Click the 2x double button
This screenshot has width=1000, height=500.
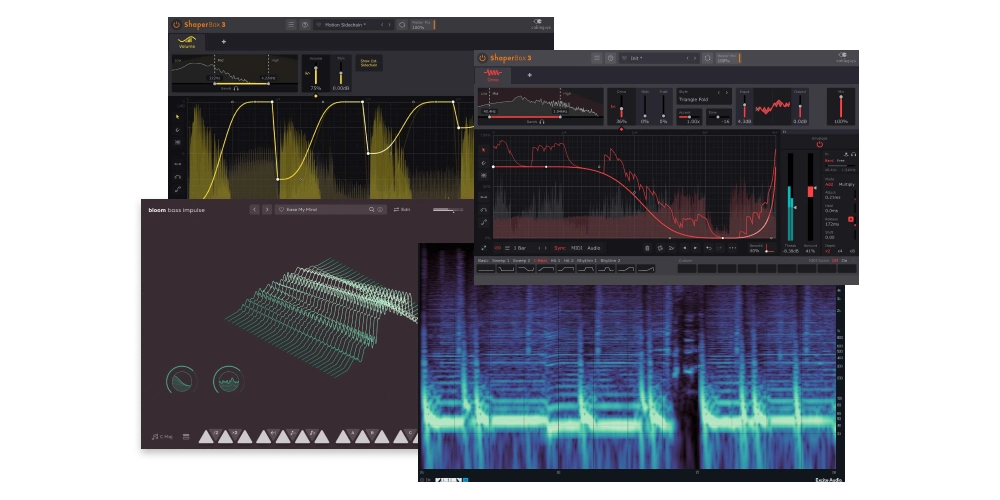click(x=672, y=248)
